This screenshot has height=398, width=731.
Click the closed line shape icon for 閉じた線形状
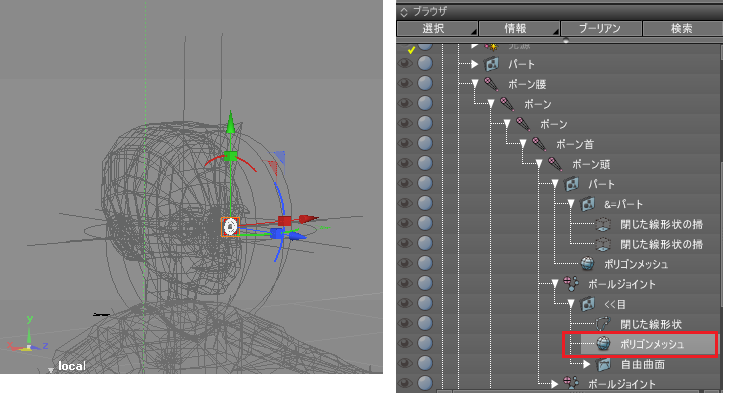point(603,323)
